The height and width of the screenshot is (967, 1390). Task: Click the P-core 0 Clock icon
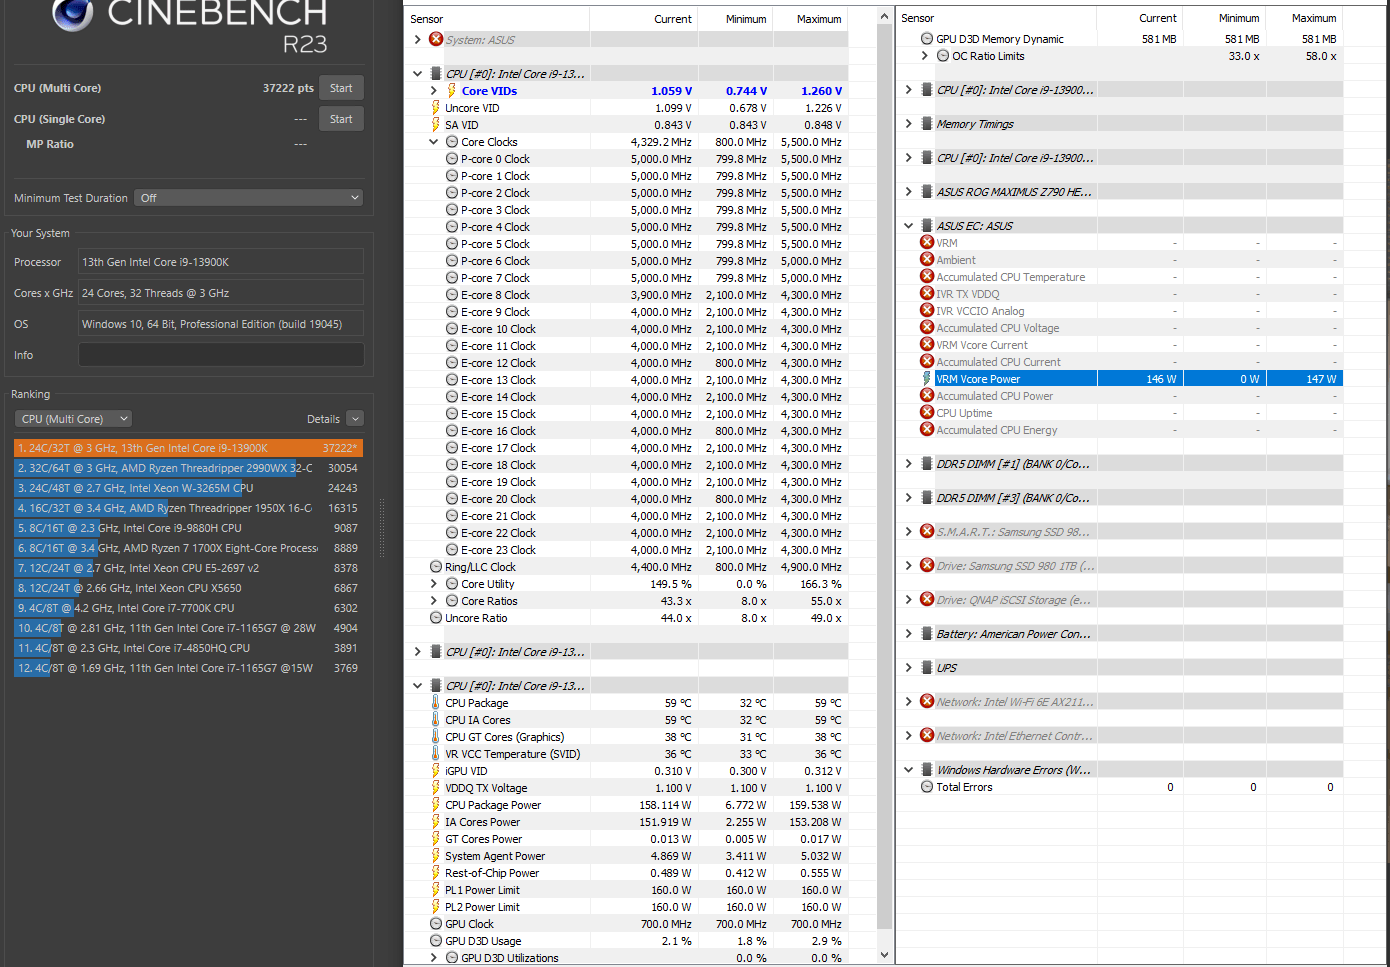click(x=452, y=159)
